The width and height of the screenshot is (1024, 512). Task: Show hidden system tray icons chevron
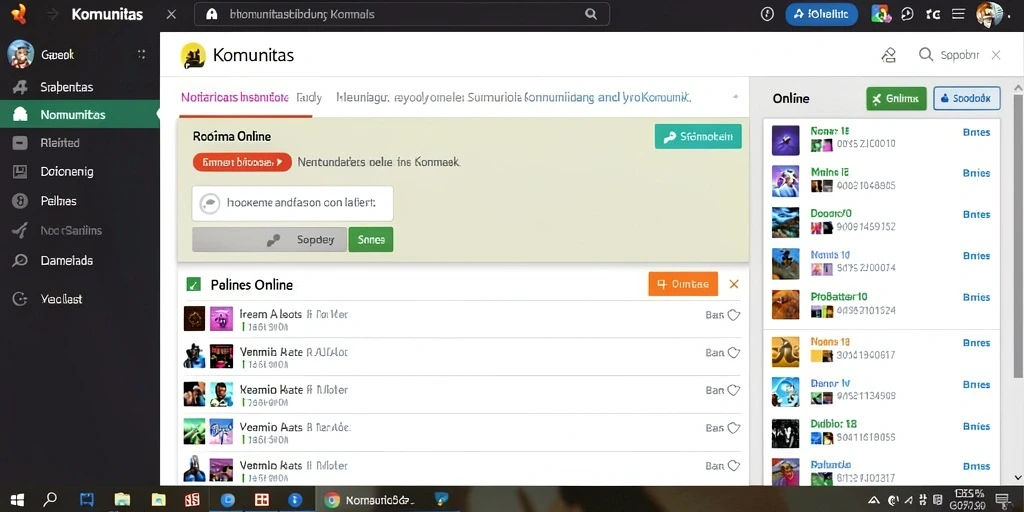pyautogui.click(x=874, y=501)
